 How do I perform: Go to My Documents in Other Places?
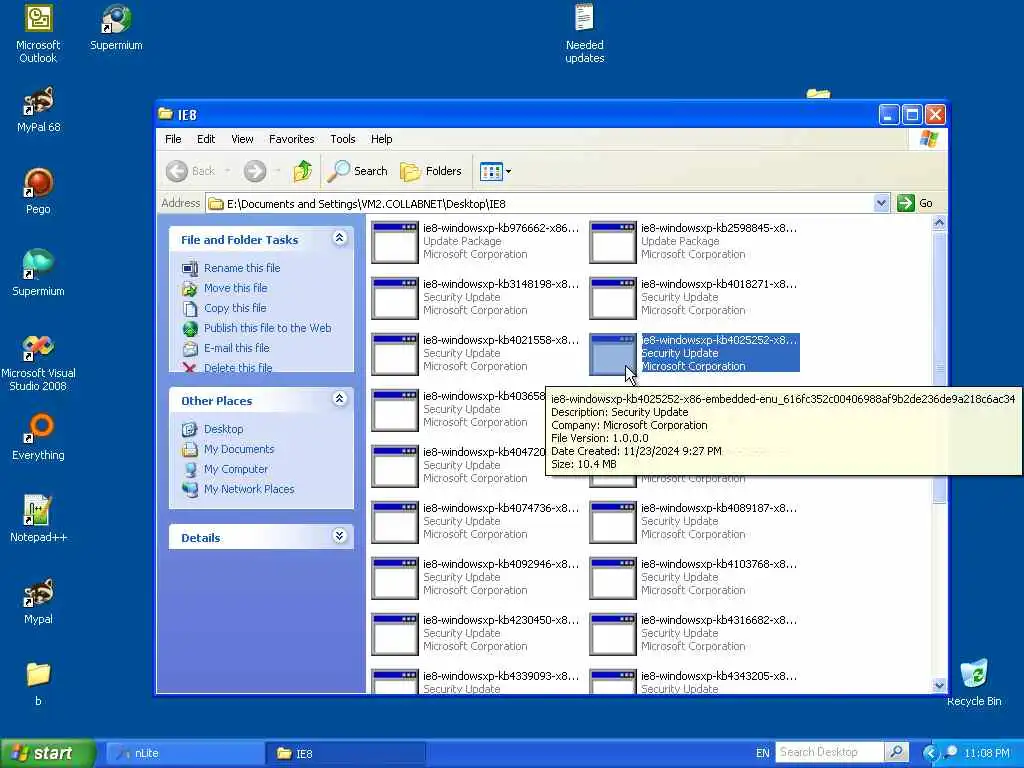pyautogui.click(x=239, y=449)
